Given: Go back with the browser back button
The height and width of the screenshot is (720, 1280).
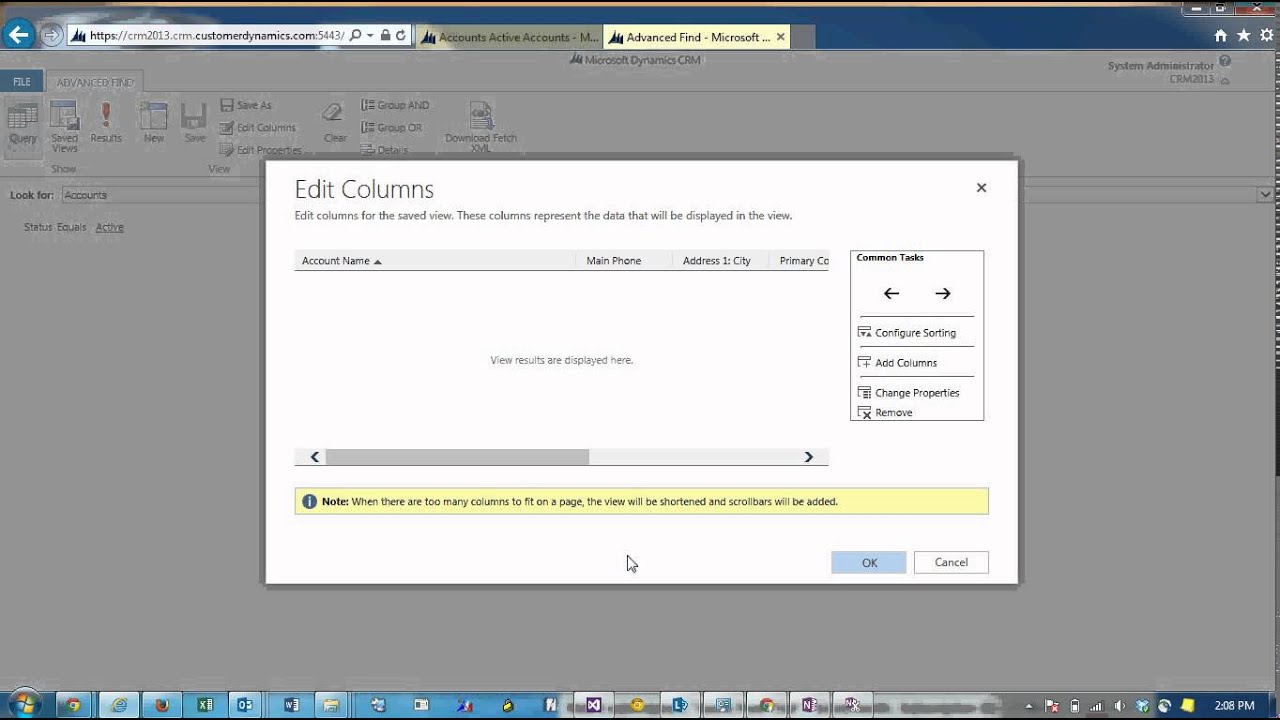Looking at the screenshot, I should coord(18,35).
